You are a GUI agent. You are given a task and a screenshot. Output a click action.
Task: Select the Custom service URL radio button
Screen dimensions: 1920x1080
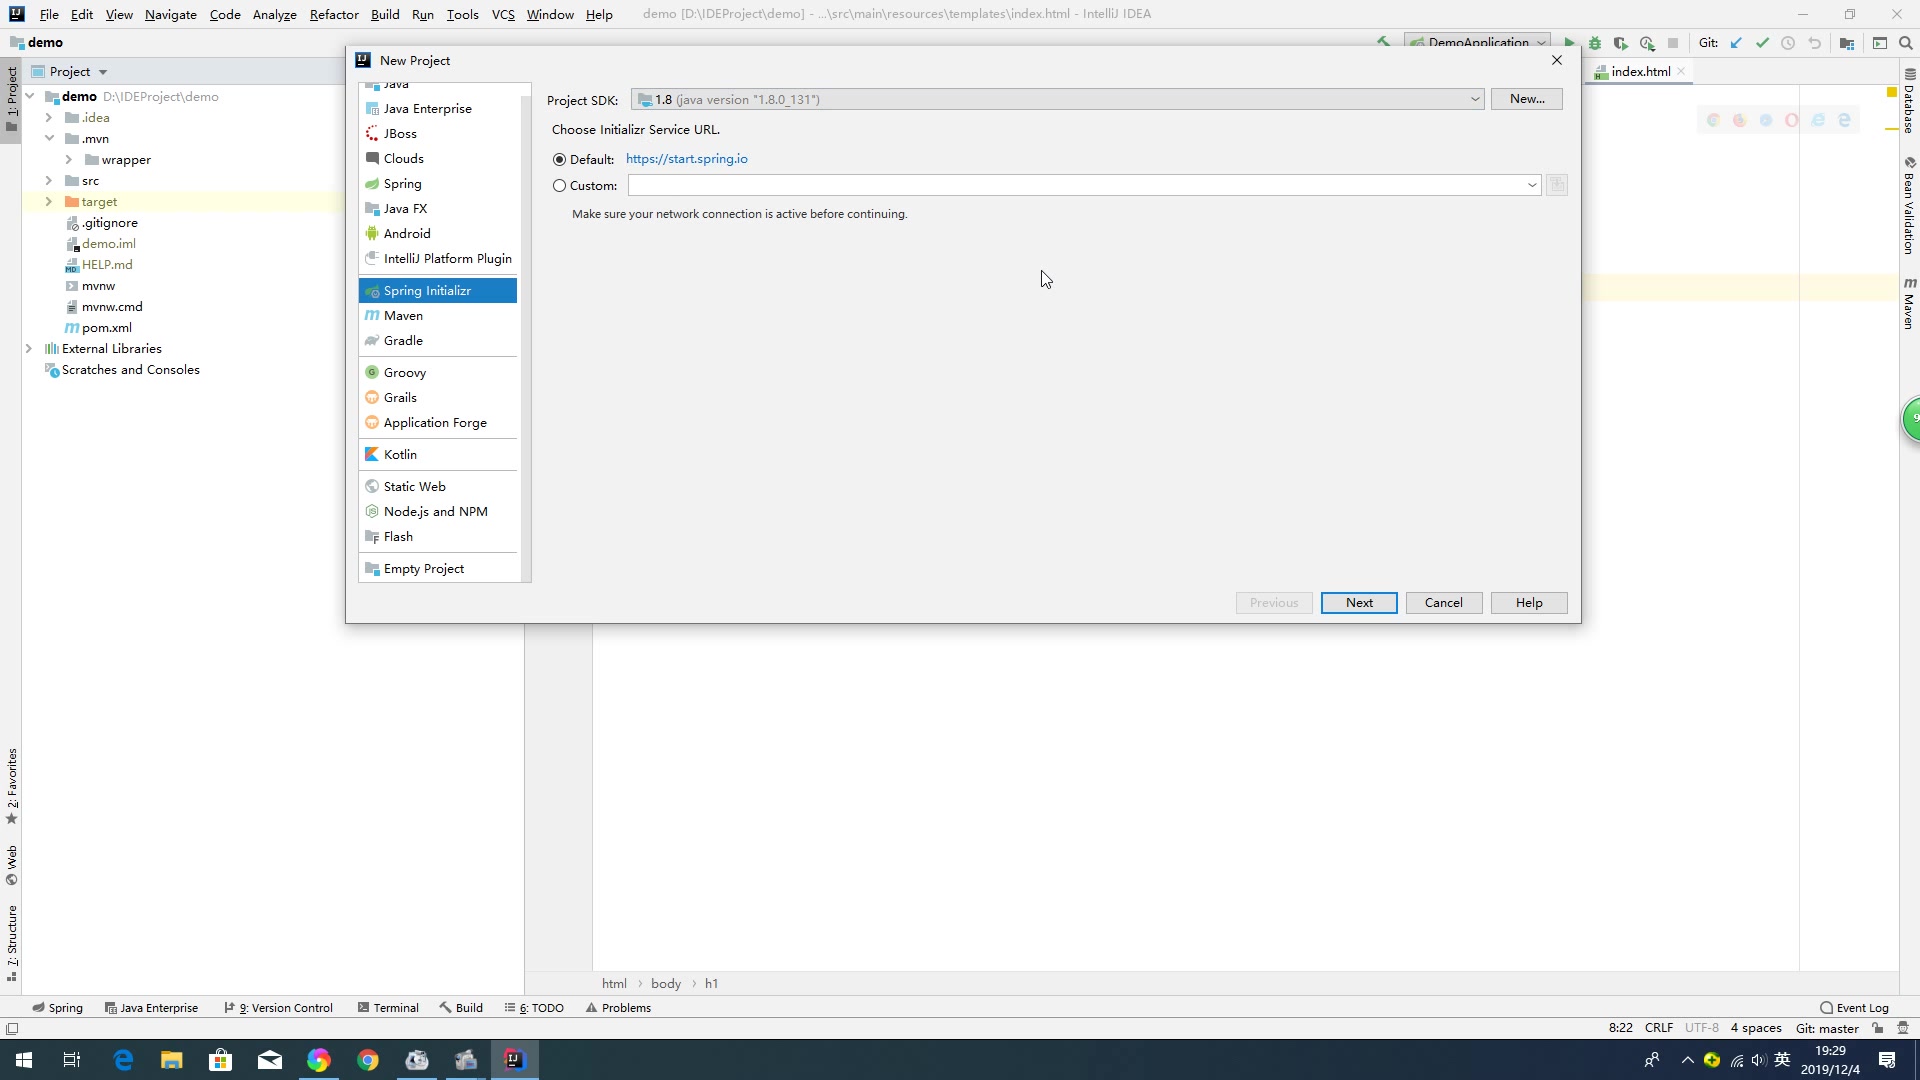pos(559,186)
